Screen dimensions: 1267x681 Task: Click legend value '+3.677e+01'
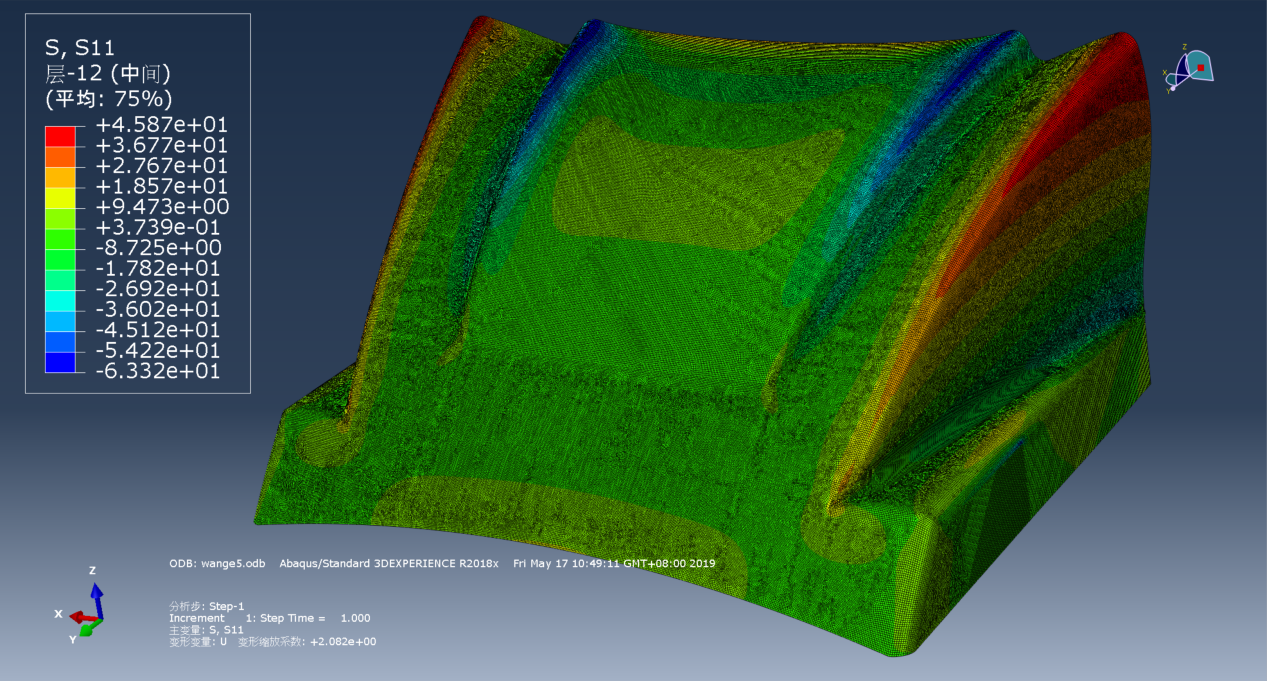(161, 145)
